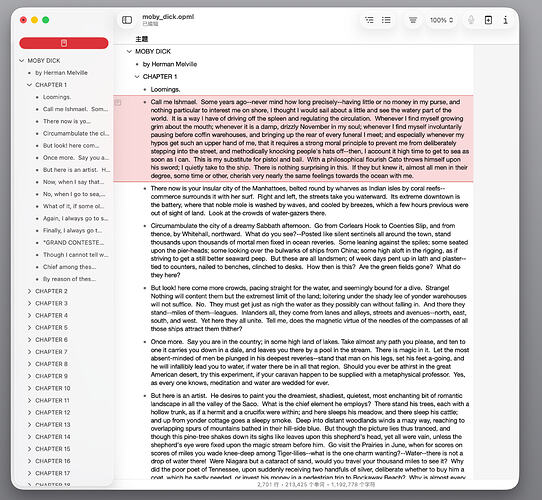Viewport: 542px width, 500px height.
Task: Open the 100% zoom dropdown
Action: pyautogui.click(x=441, y=20)
